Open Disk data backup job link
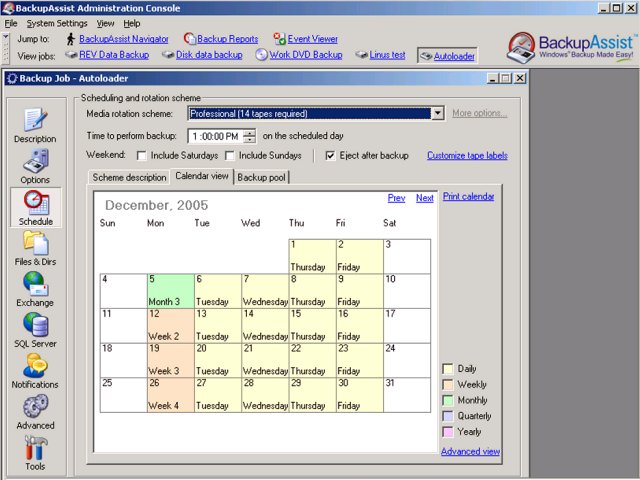 pos(209,54)
